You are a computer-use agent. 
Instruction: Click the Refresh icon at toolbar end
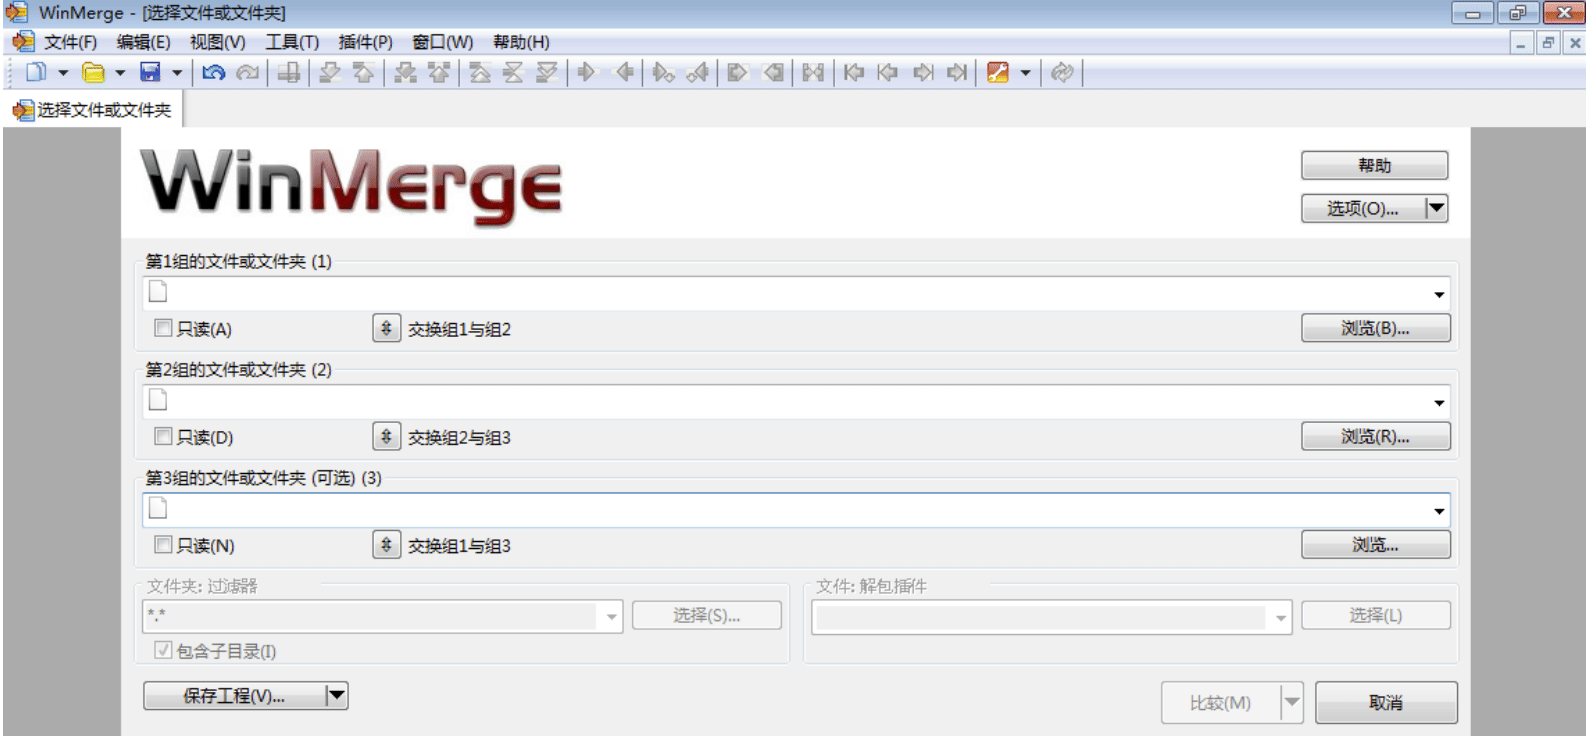[1062, 72]
